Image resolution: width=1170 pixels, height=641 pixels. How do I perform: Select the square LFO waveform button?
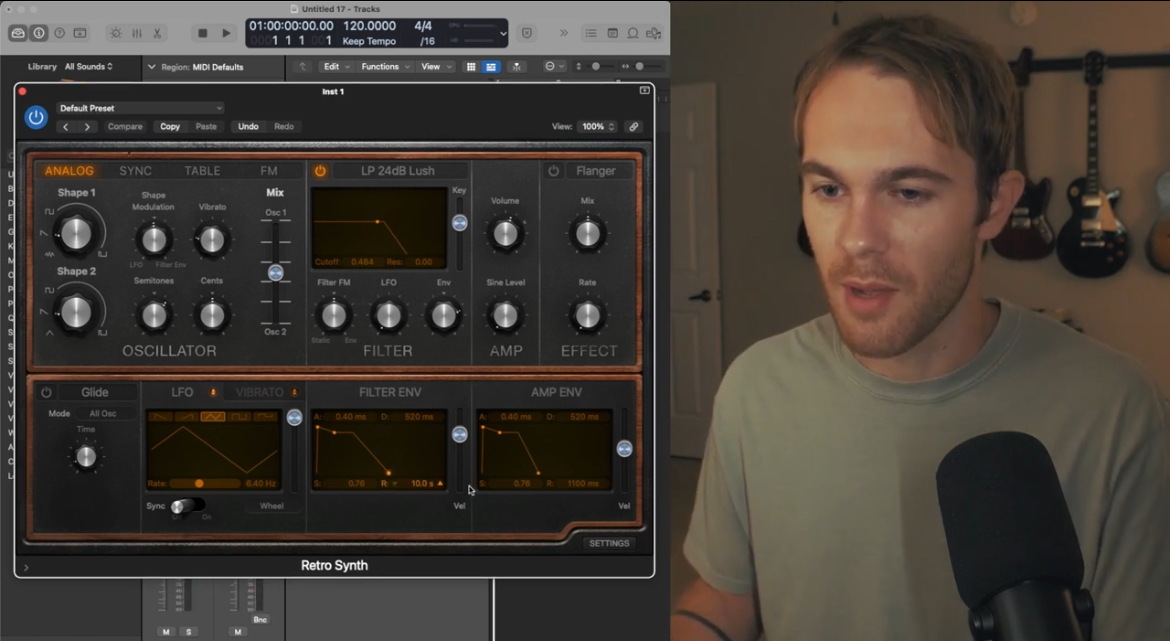pyautogui.click(x=239, y=417)
